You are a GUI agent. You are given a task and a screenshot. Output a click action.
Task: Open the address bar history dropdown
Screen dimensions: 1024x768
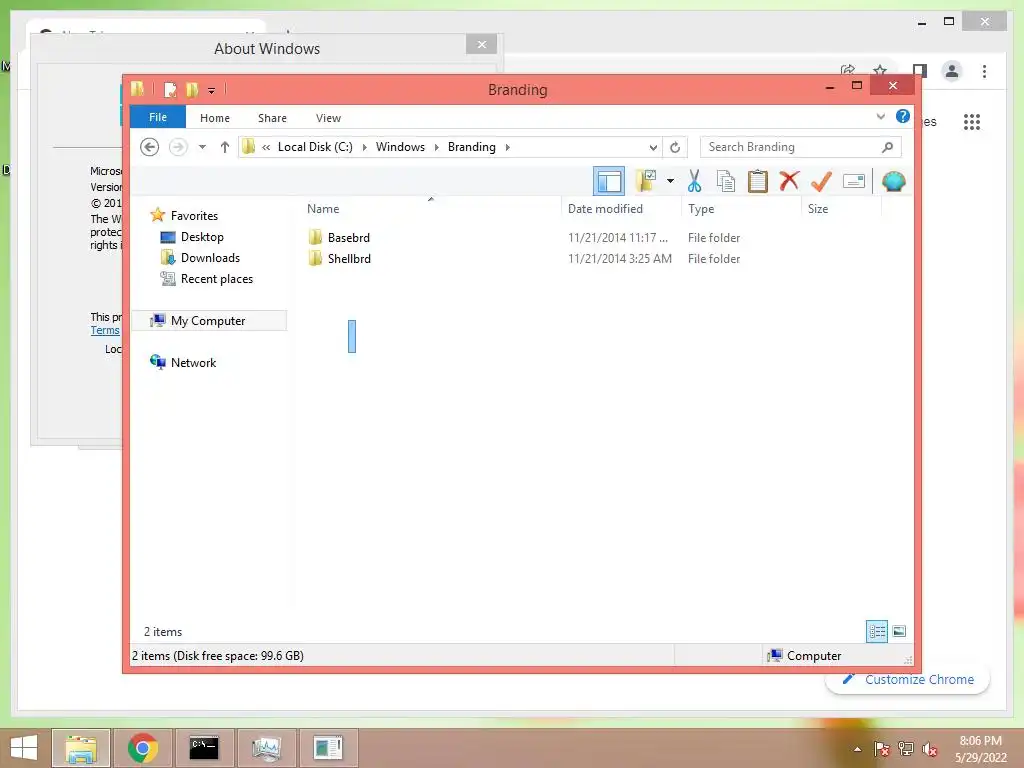[x=652, y=148]
